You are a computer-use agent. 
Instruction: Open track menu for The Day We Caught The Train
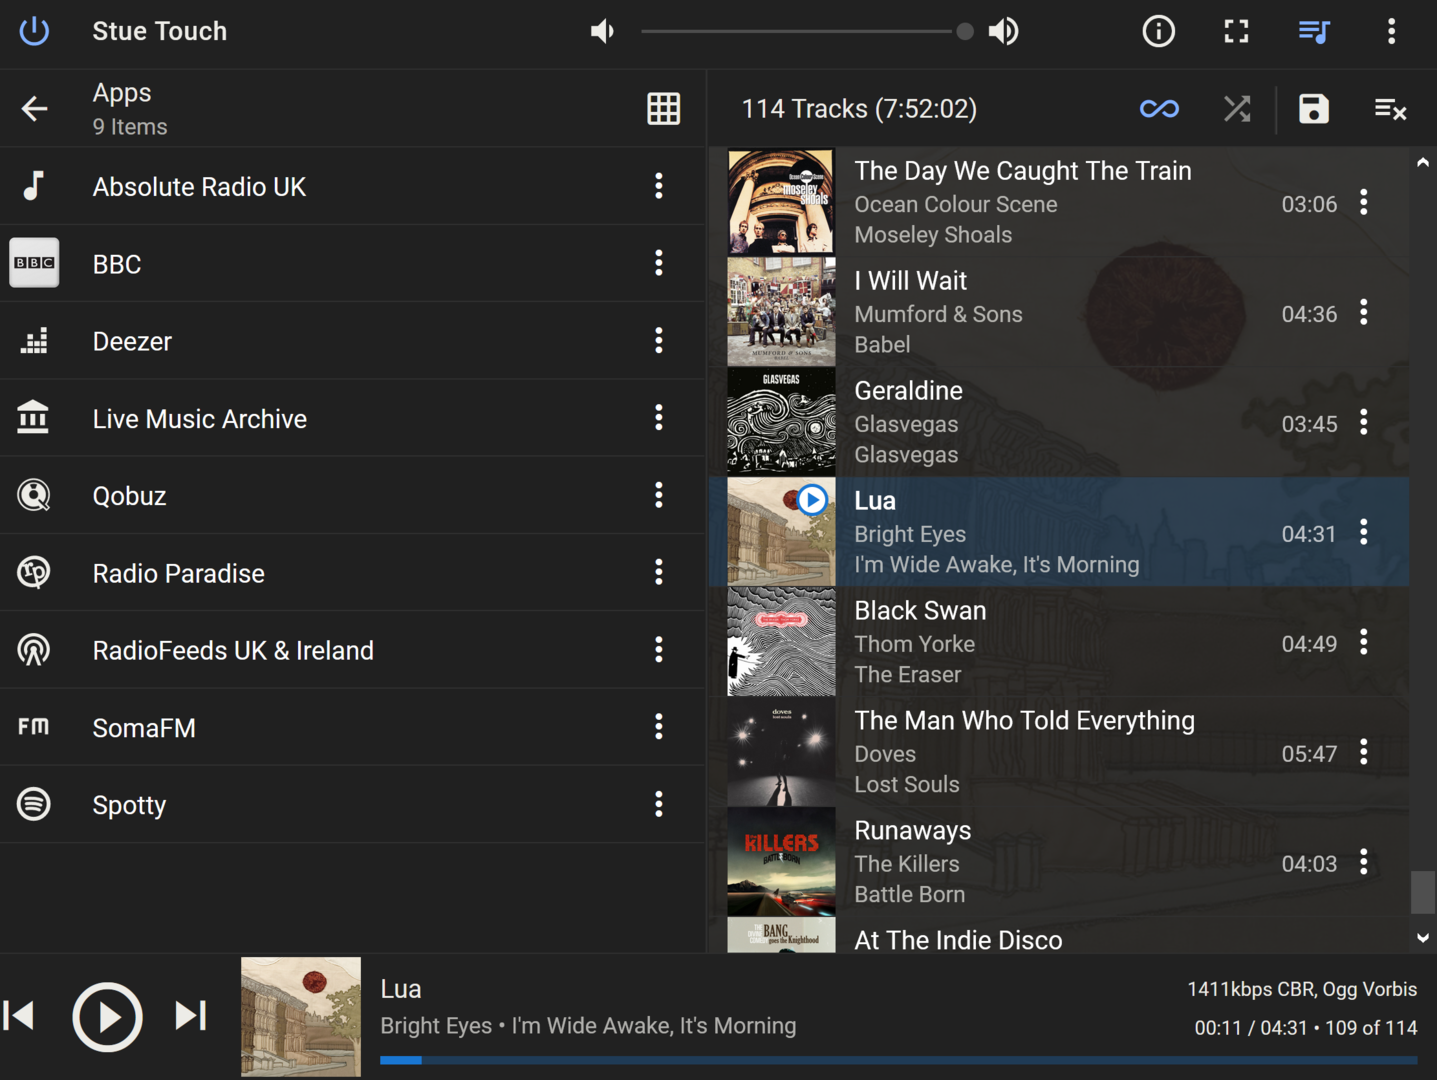1364,203
